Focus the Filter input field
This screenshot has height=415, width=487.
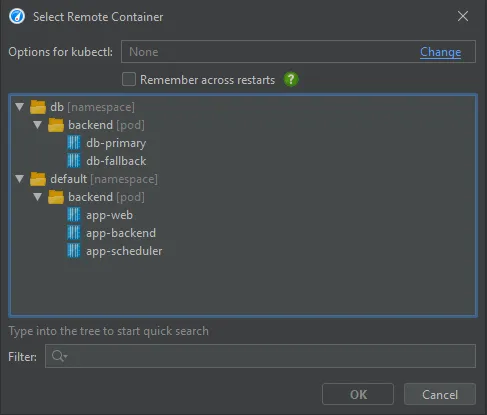click(x=260, y=356)
